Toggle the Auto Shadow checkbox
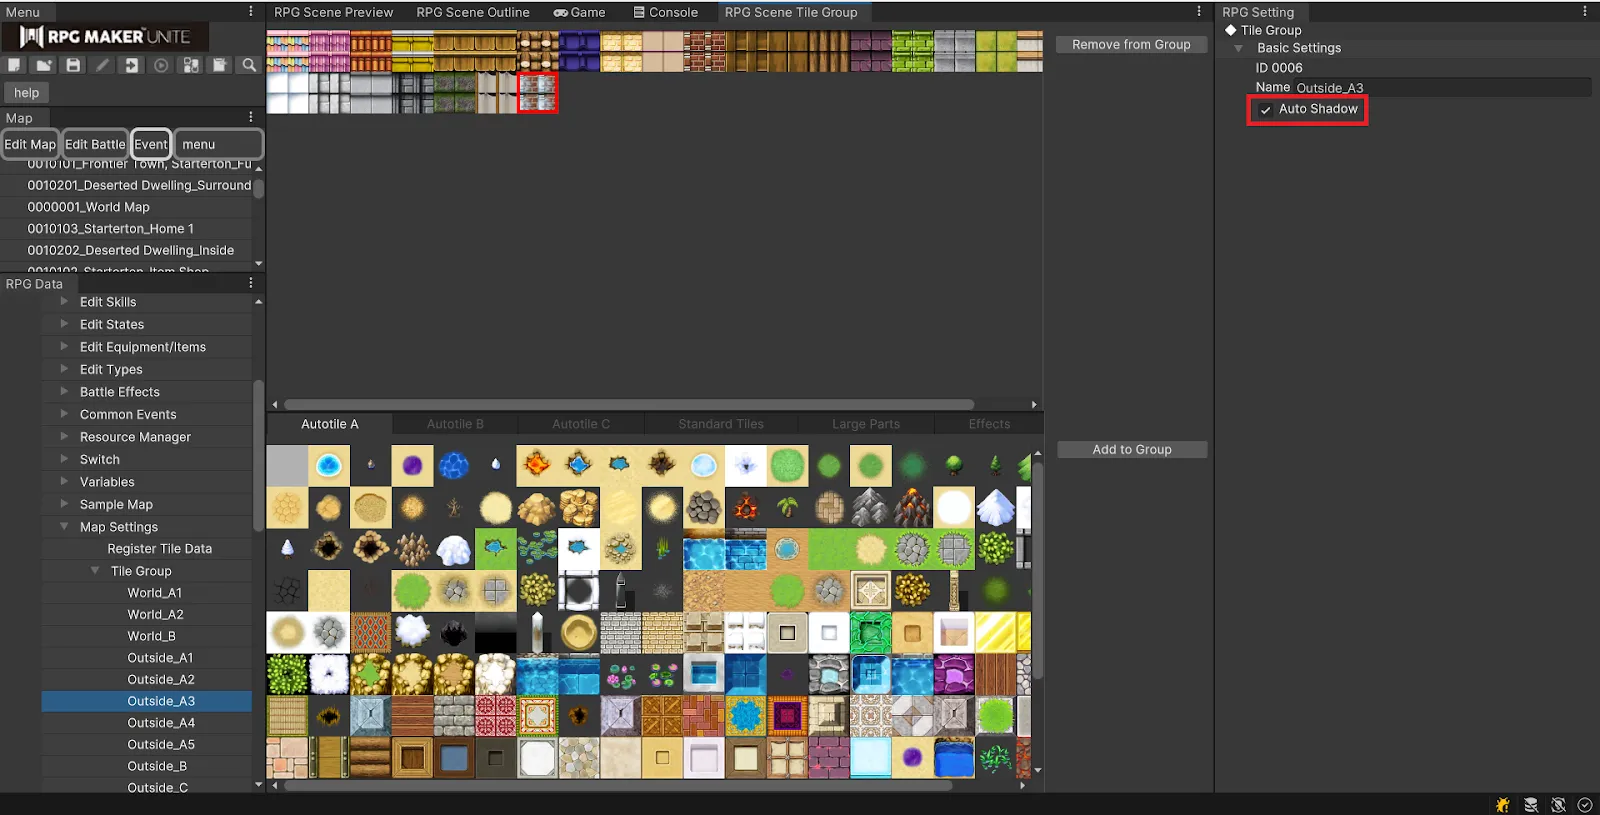 pos(1266,110)
